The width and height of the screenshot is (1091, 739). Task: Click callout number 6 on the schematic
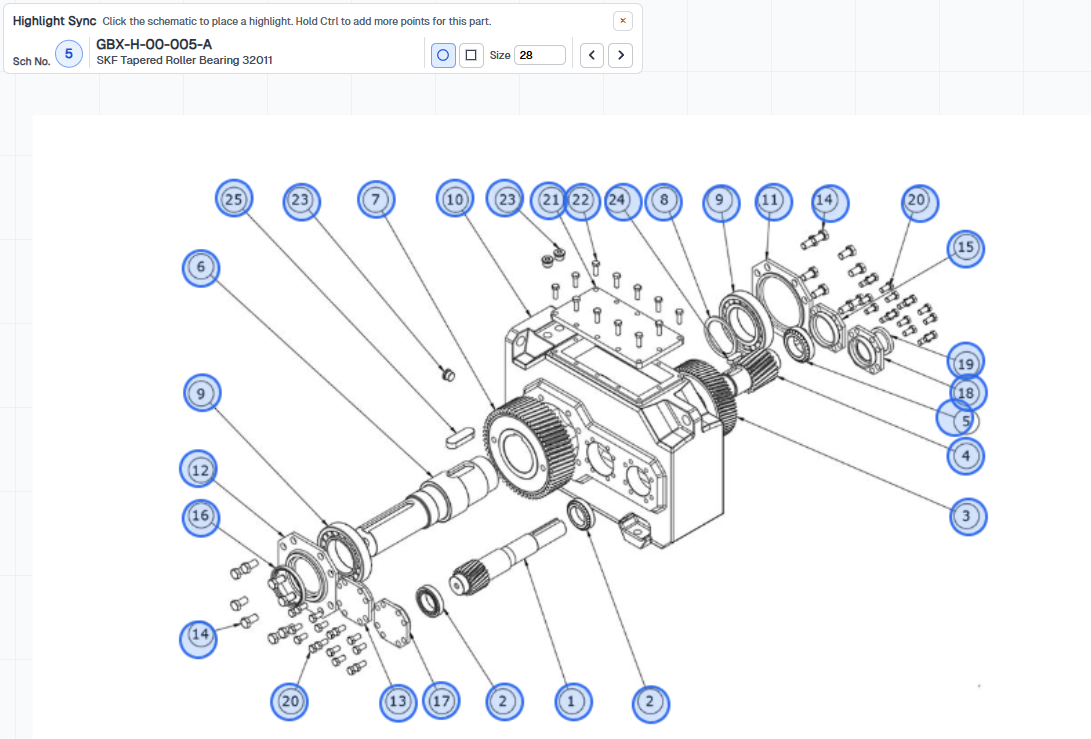(201, 268)
